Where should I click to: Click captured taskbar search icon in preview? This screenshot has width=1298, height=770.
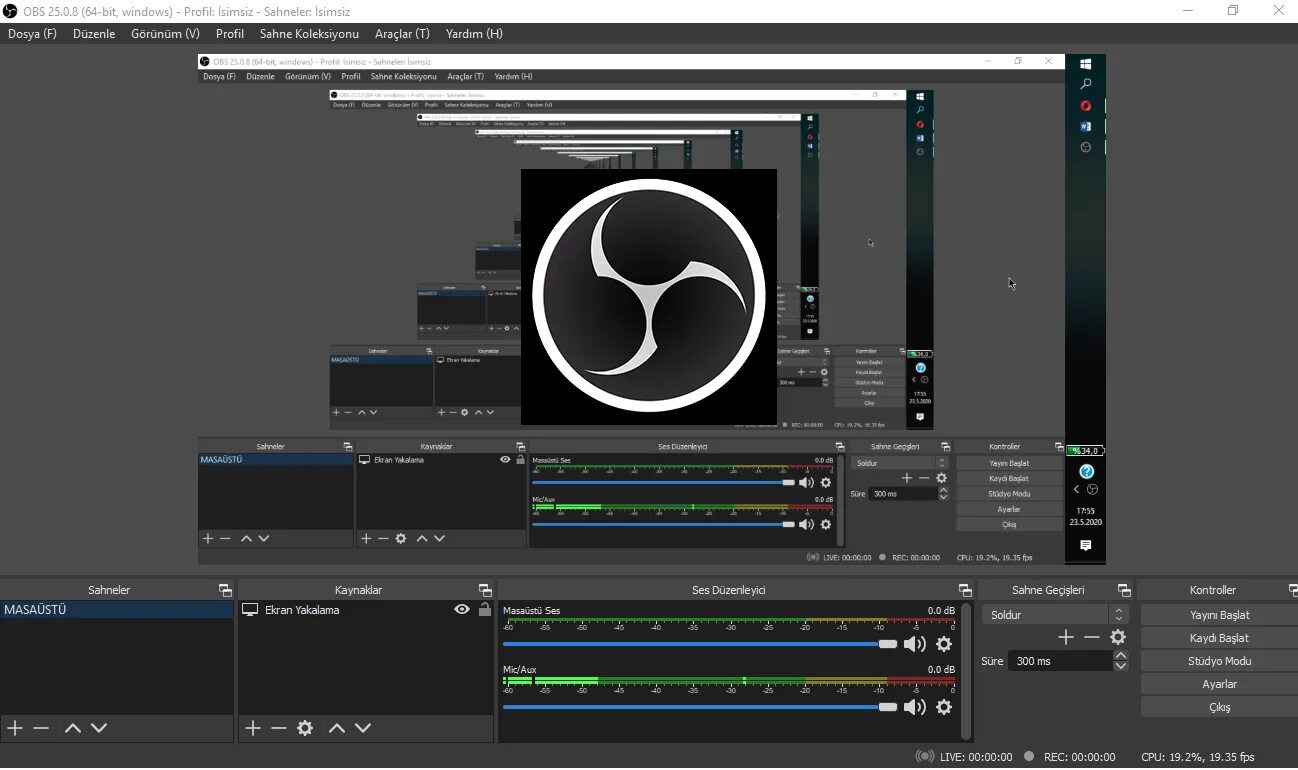pos(1086,85)
